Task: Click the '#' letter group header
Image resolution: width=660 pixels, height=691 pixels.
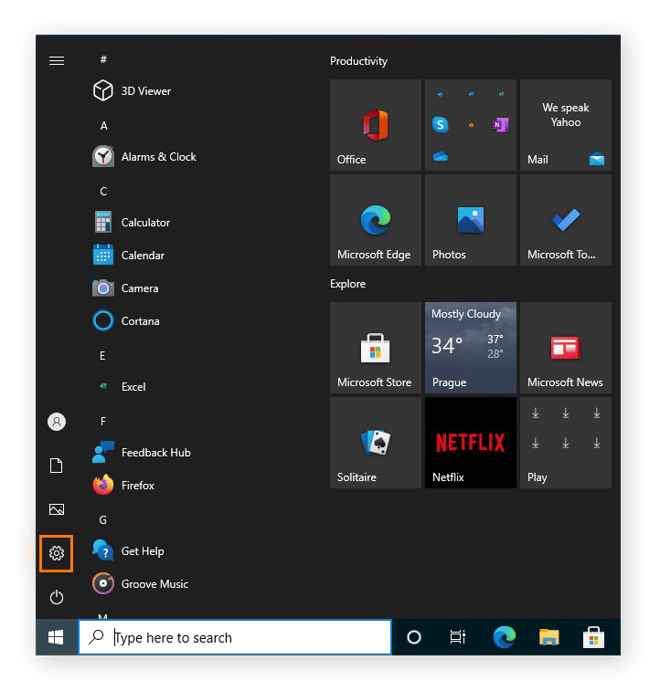Action: [x=103, y=59]
